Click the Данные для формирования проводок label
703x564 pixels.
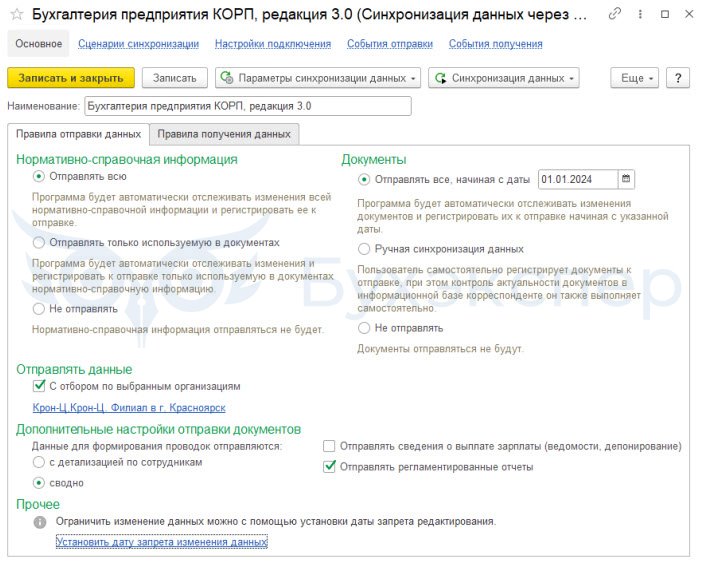pyautogui.click(x=157, y=447)
